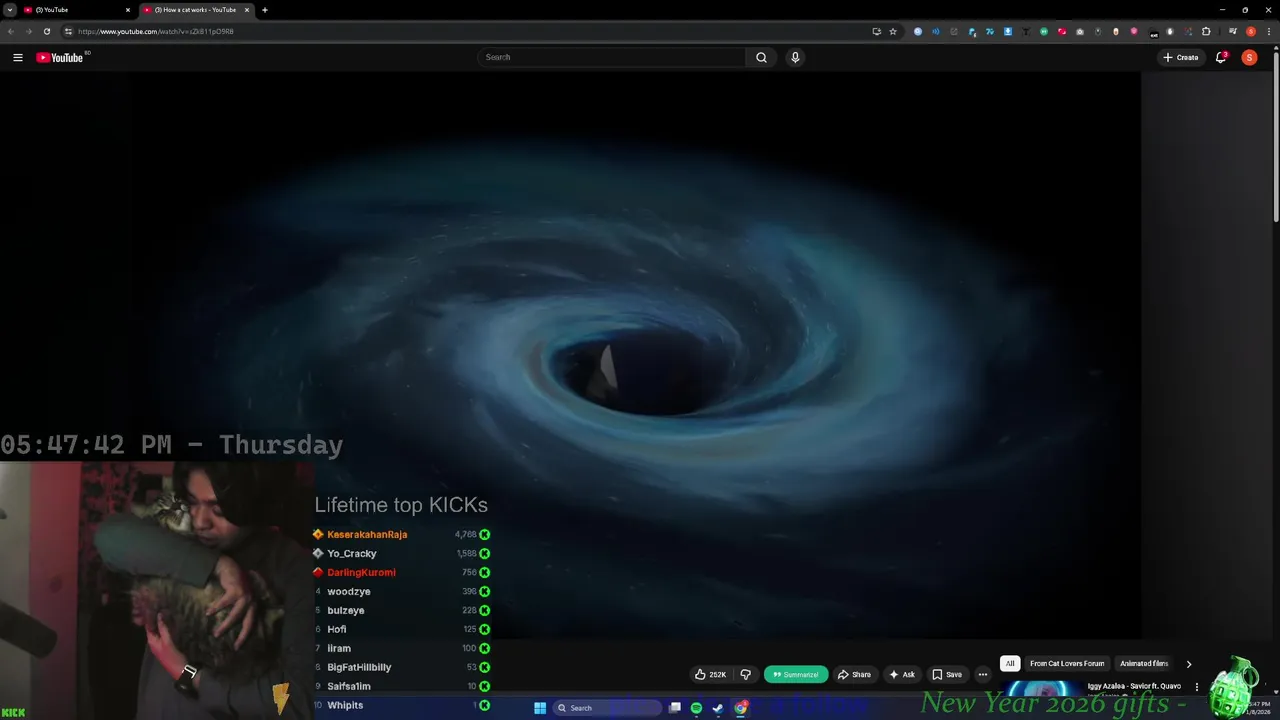Open the camera screenshot extension
The width and height of the screenshot is (1280, 720).
pos(1080,31)
